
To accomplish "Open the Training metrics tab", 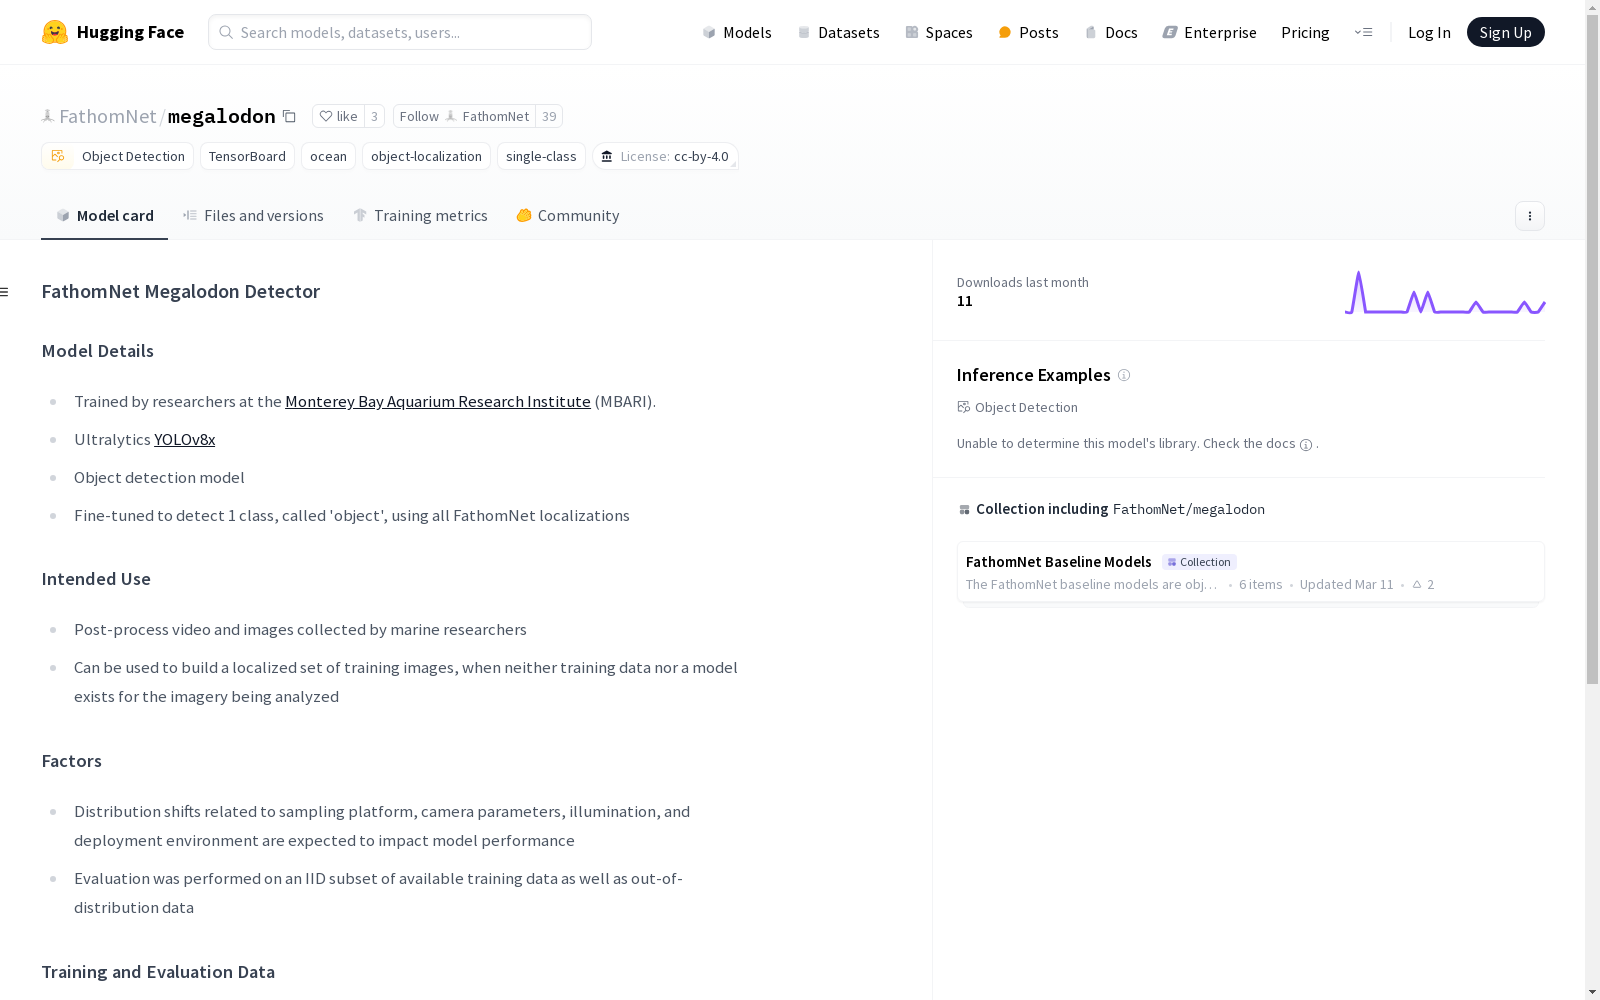I will (x=420, y=216).
